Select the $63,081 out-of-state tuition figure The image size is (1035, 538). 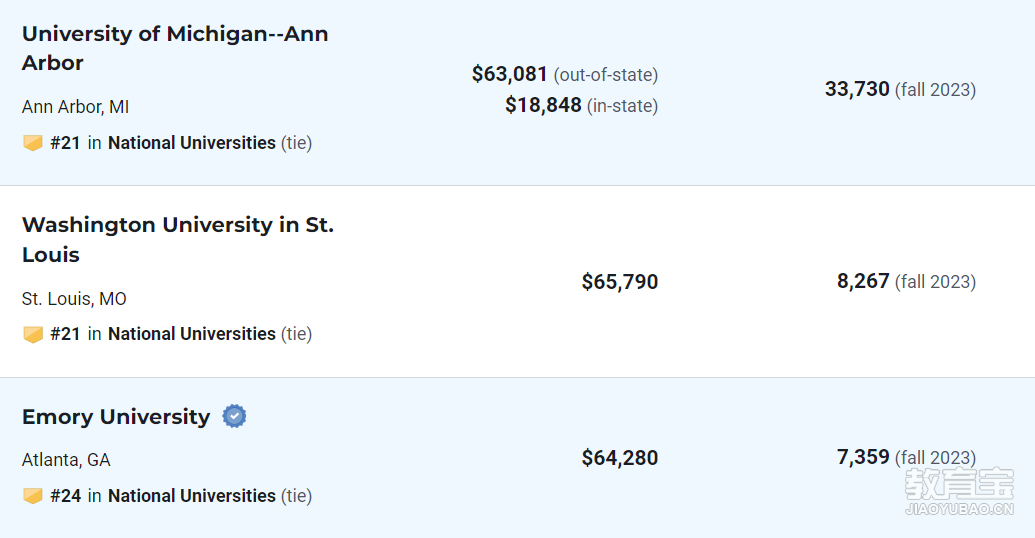[510, 74]
